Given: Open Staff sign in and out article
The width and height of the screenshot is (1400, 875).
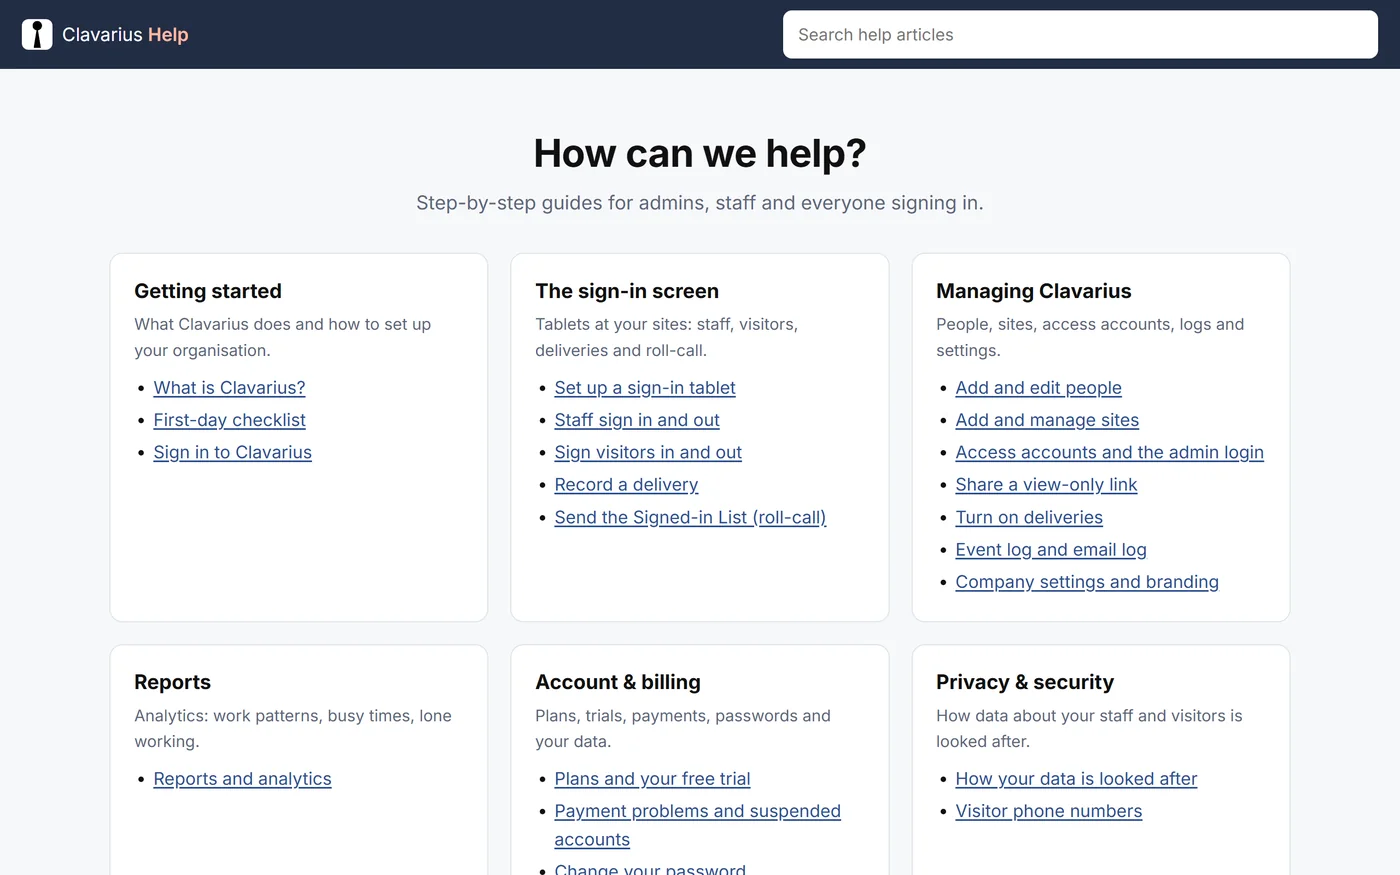Looking at the screenshot, I should [x=637, y=420].
